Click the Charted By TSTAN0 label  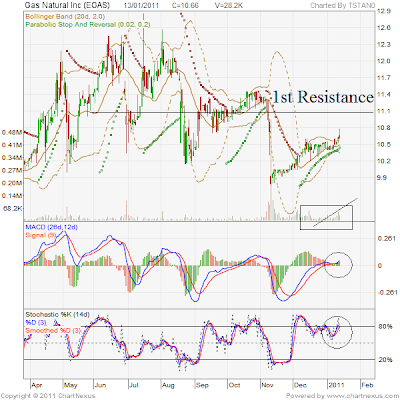tap(343, 5)
